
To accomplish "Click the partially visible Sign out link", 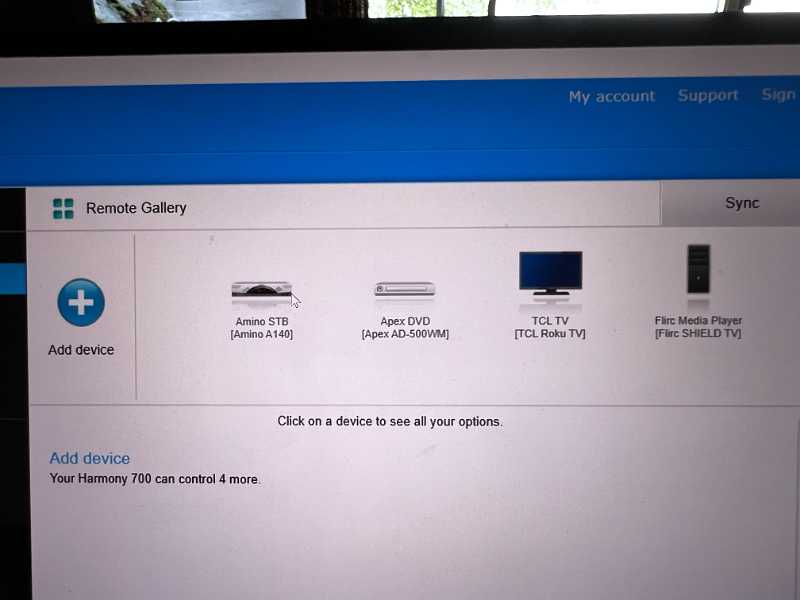I will (778, 95).
